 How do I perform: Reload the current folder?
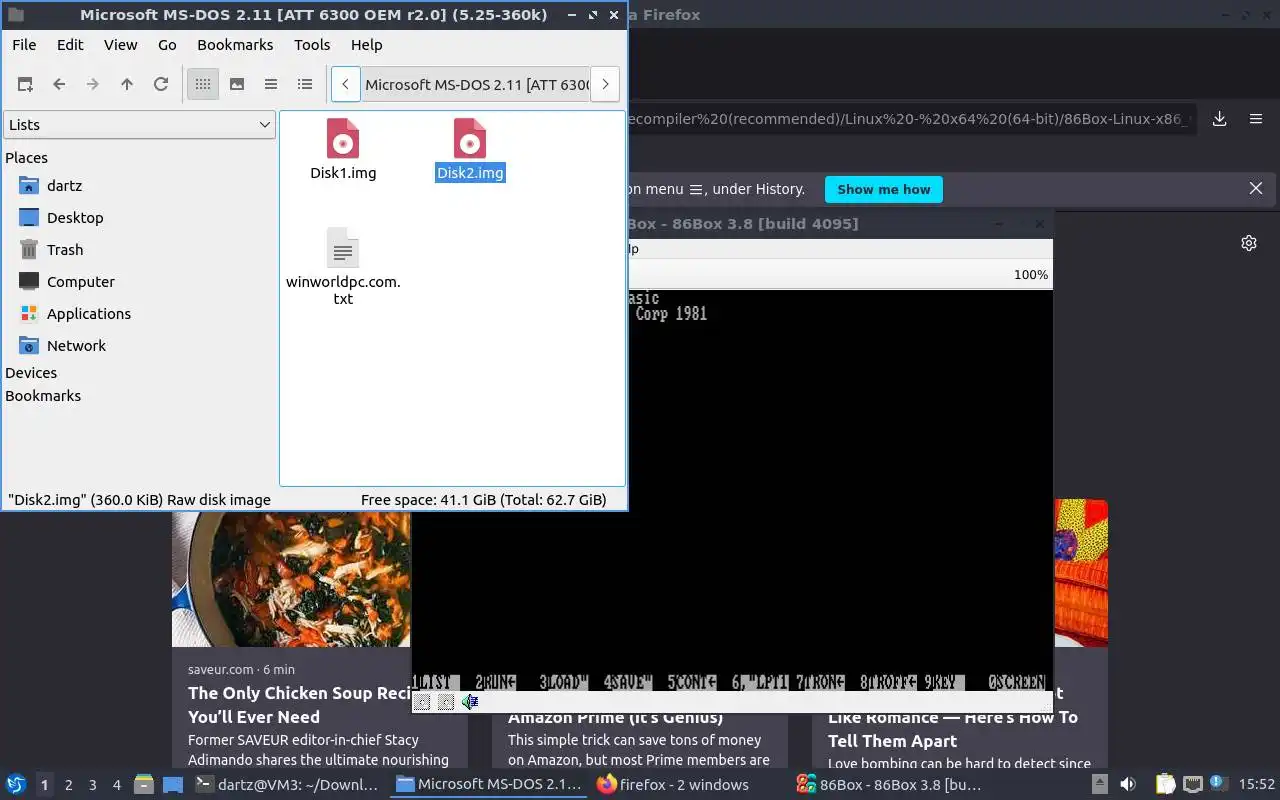[x=160, y=85]
